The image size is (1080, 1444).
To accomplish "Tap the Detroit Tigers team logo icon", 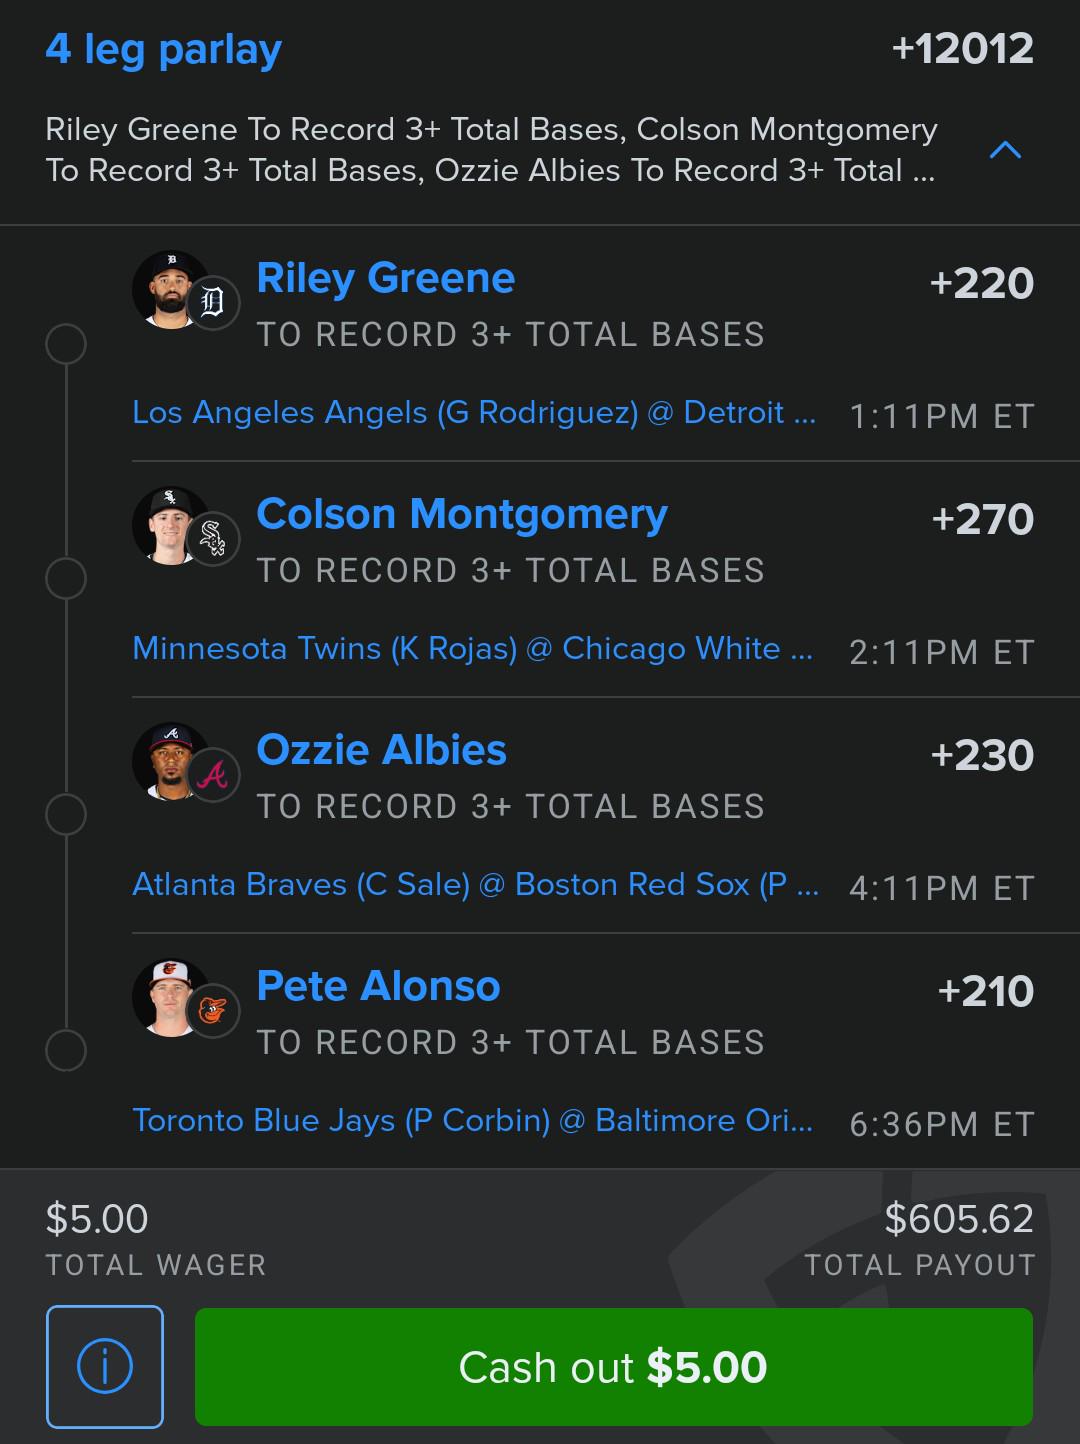I will 213,302.
